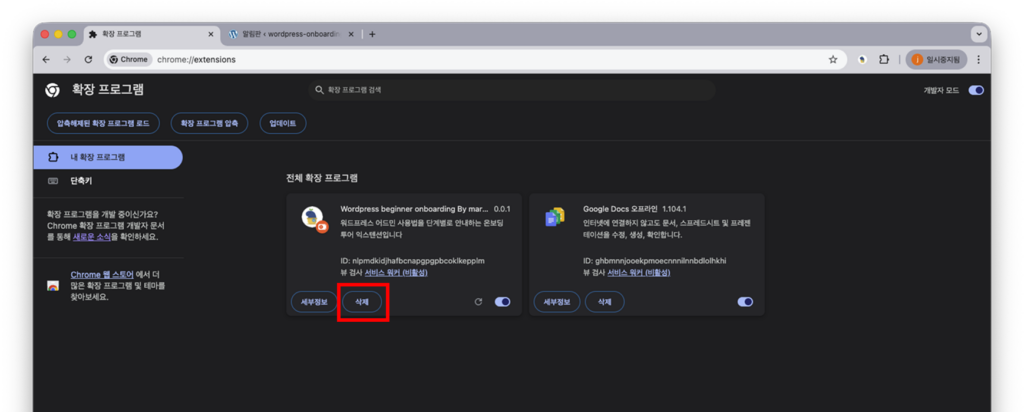Expand the tab search dropdown arrow
Viewport: 1024px width, 412px height.
point(978,34)
